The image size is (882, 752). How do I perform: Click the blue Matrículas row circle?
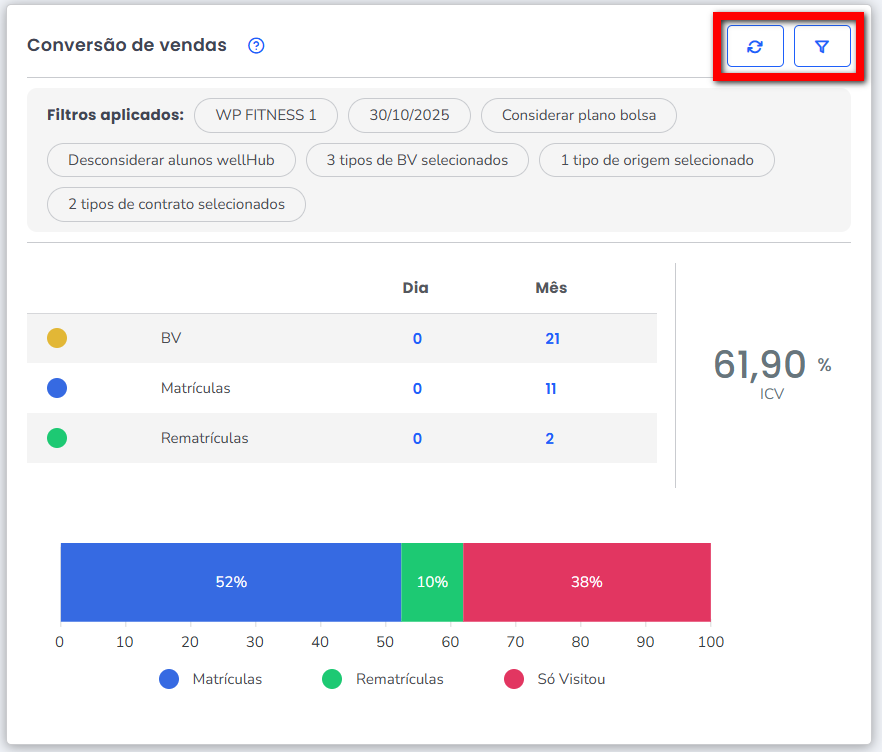point(57,388)
